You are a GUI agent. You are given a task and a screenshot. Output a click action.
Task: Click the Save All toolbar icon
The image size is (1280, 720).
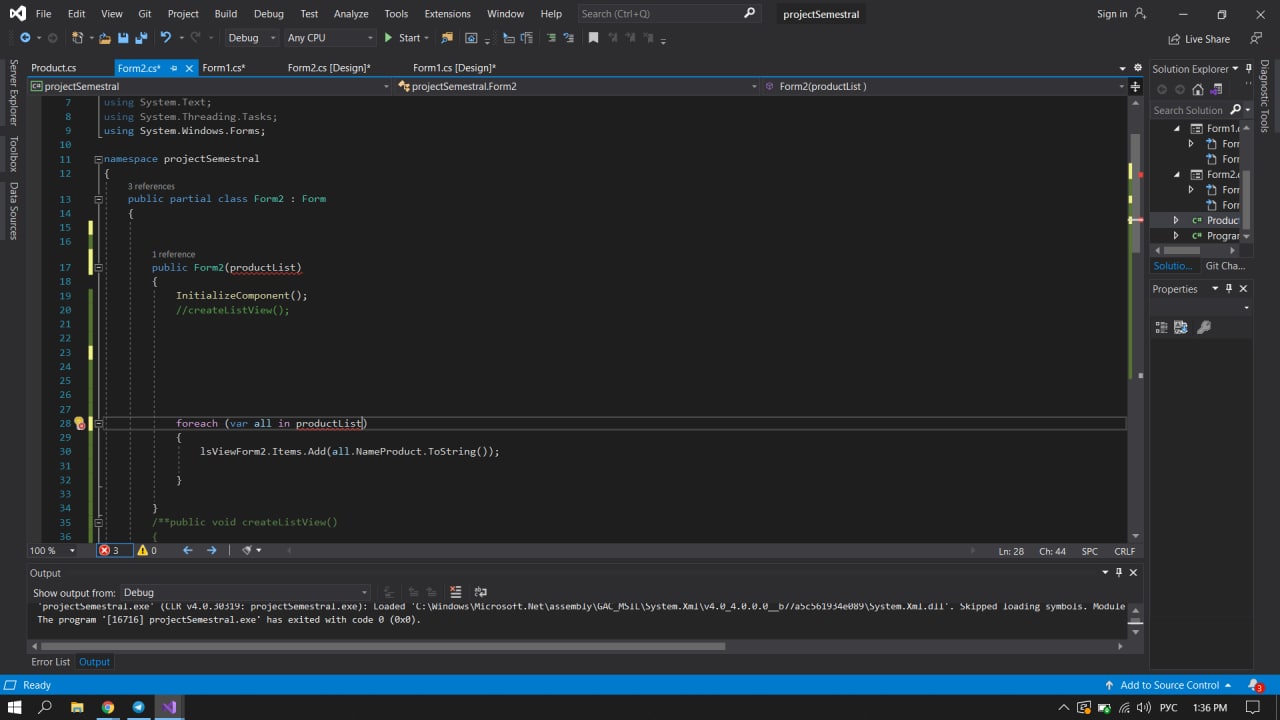pos(140,38)
